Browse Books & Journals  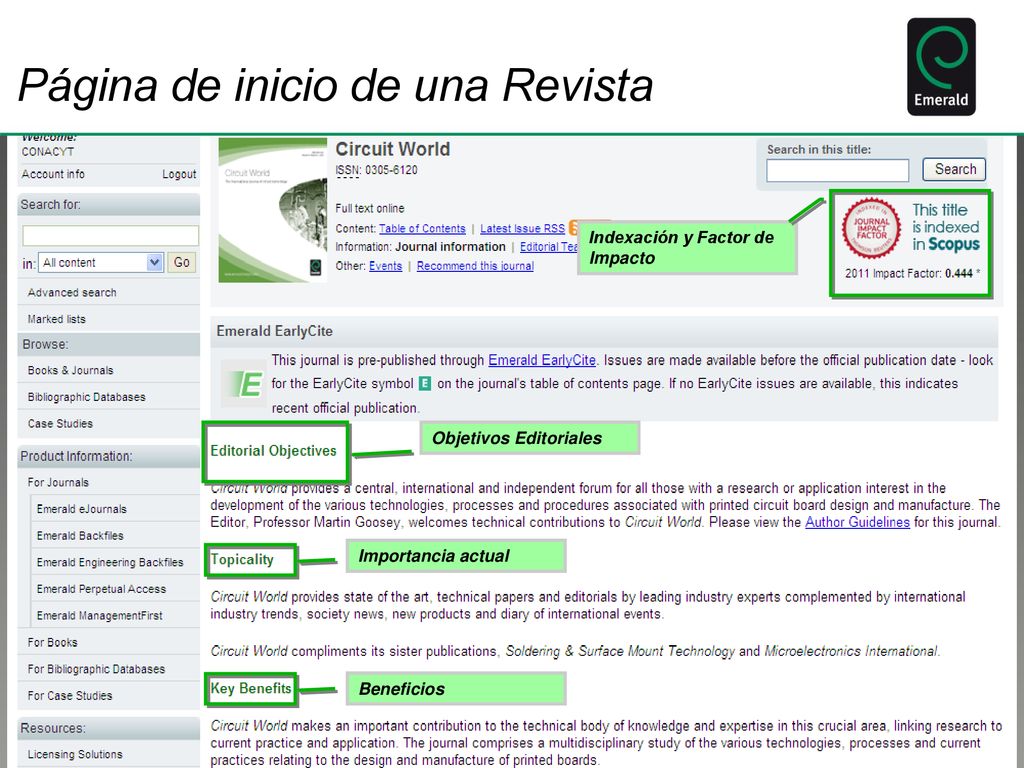71,370
